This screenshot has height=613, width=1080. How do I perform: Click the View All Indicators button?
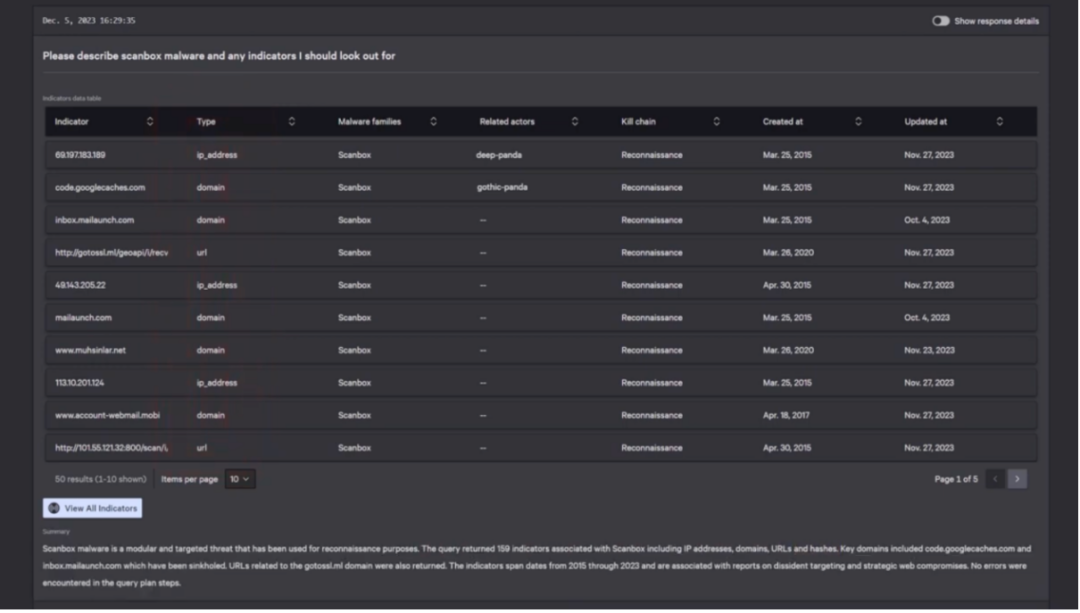point(92,509)
